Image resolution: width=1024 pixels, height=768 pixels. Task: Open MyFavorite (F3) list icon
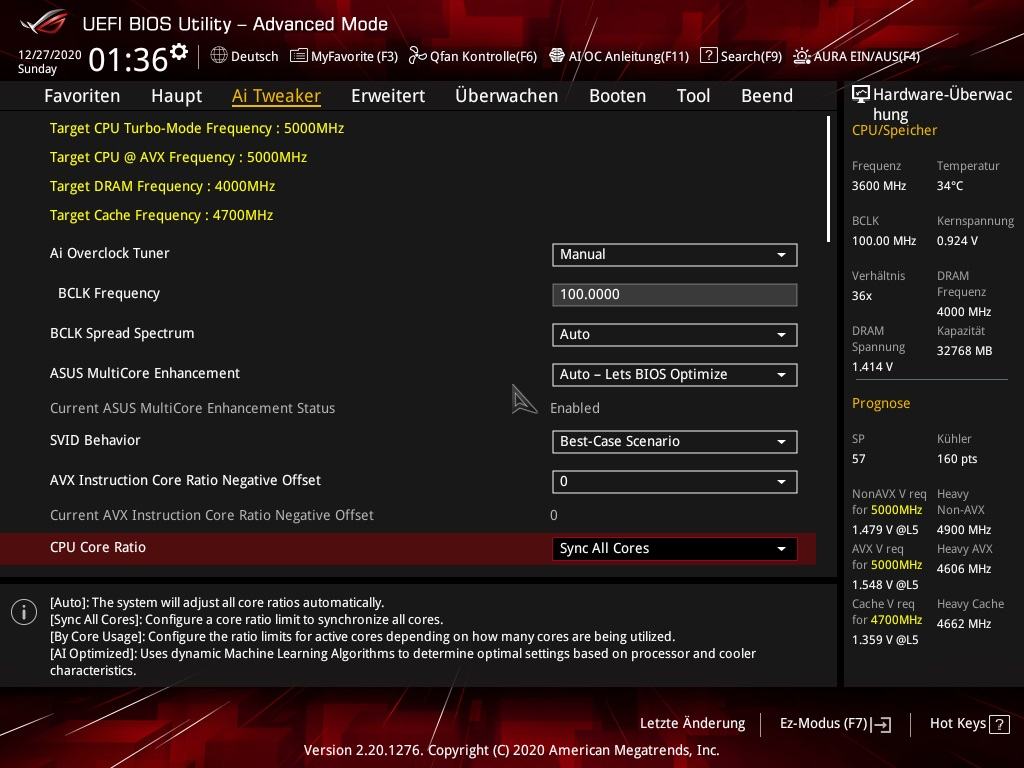[298, 56]
